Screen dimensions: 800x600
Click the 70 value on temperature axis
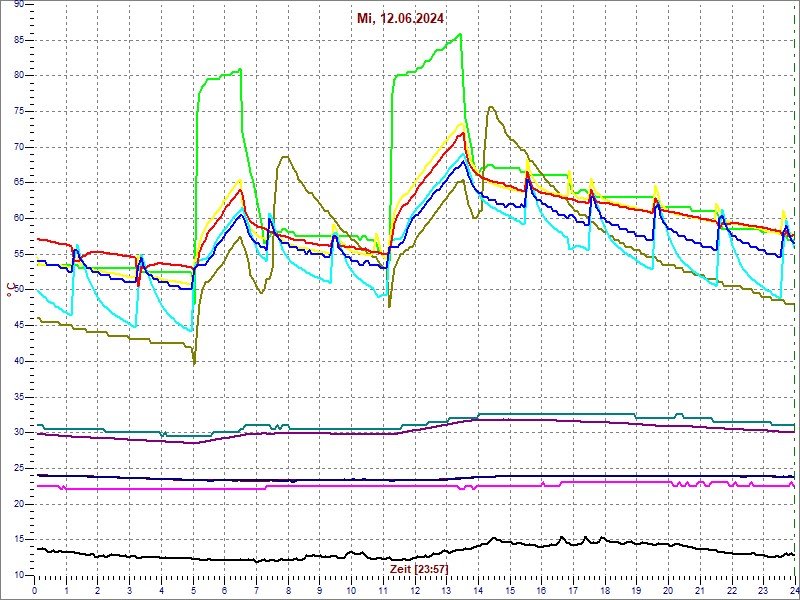(19, 147)
